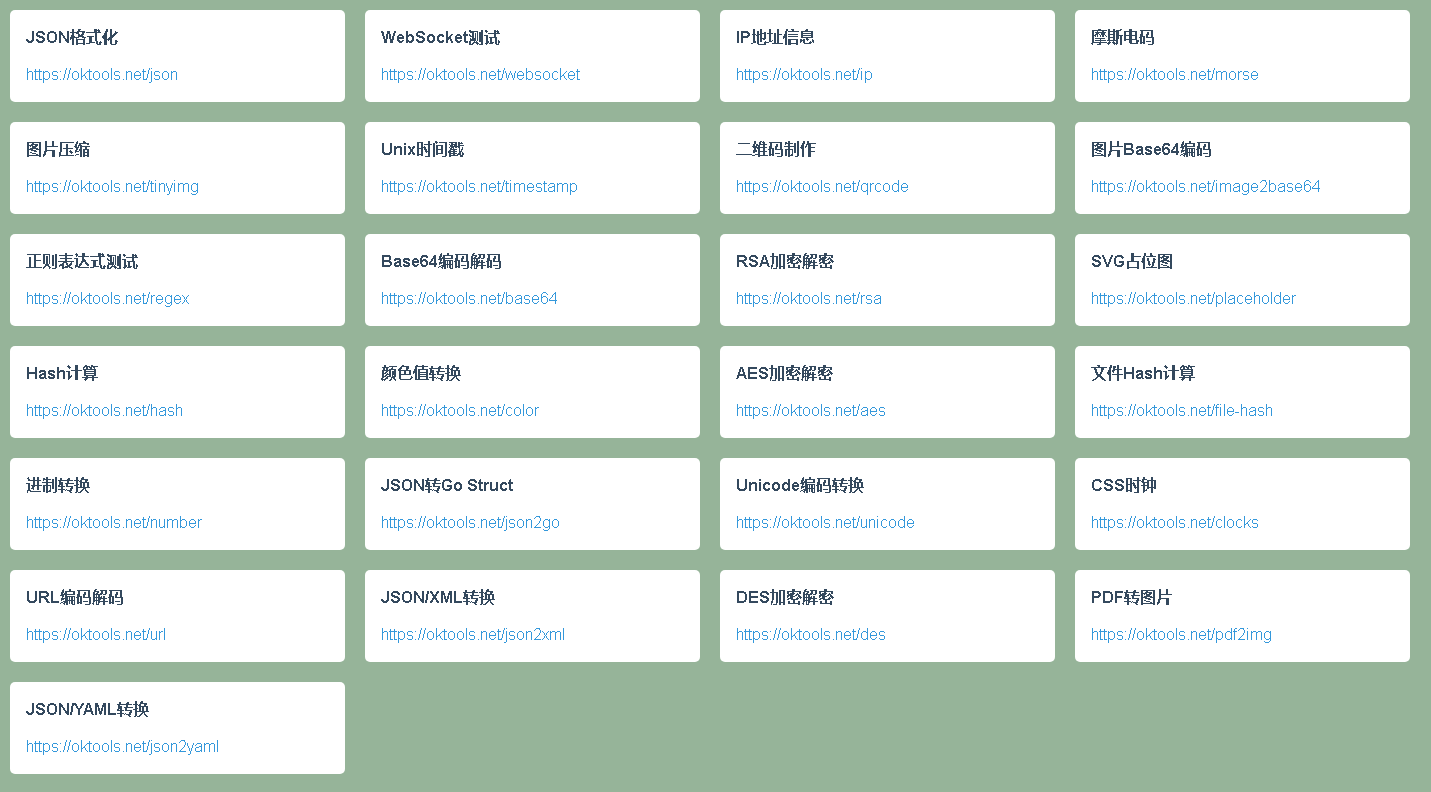Visit the 正则表达式测试 page

107,298
